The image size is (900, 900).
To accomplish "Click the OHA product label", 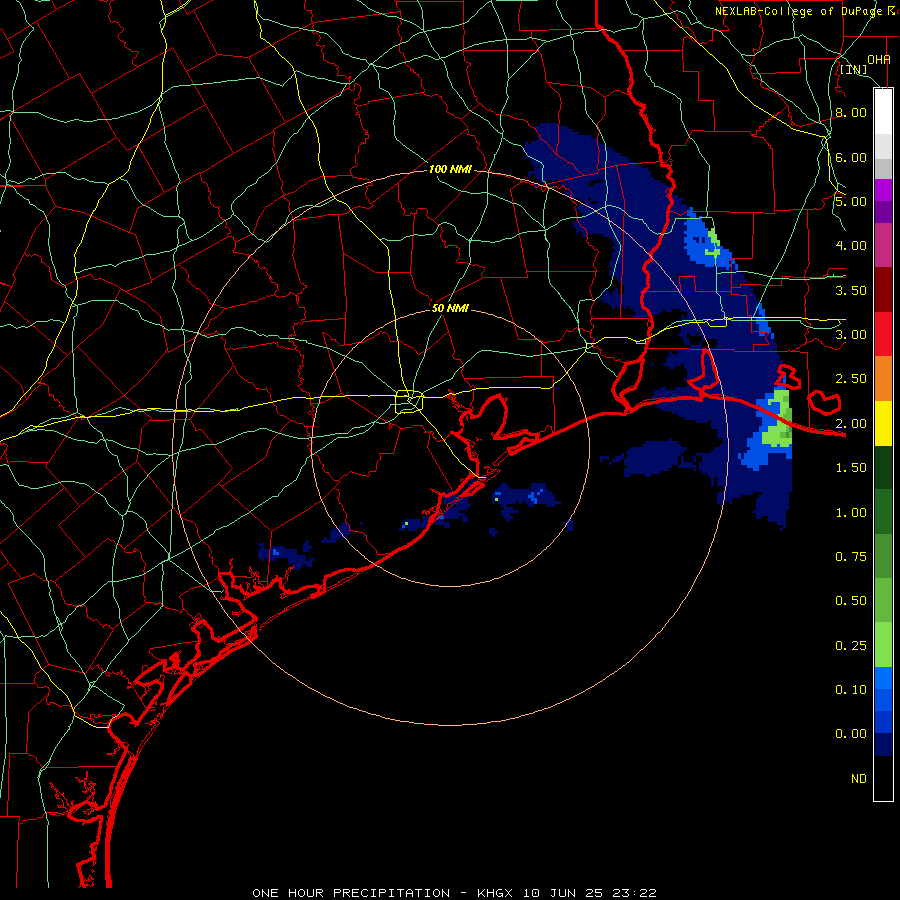I will pos(878,59).
